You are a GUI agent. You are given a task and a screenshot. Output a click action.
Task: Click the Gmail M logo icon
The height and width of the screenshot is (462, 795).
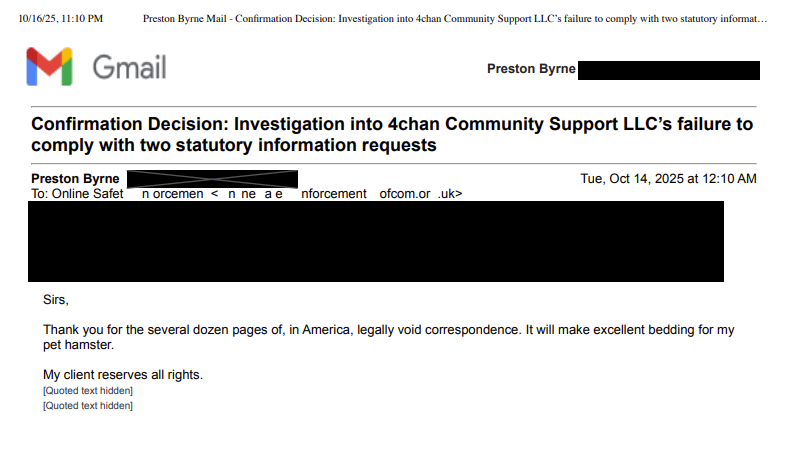pyautogui.click(x=51, y=68)
